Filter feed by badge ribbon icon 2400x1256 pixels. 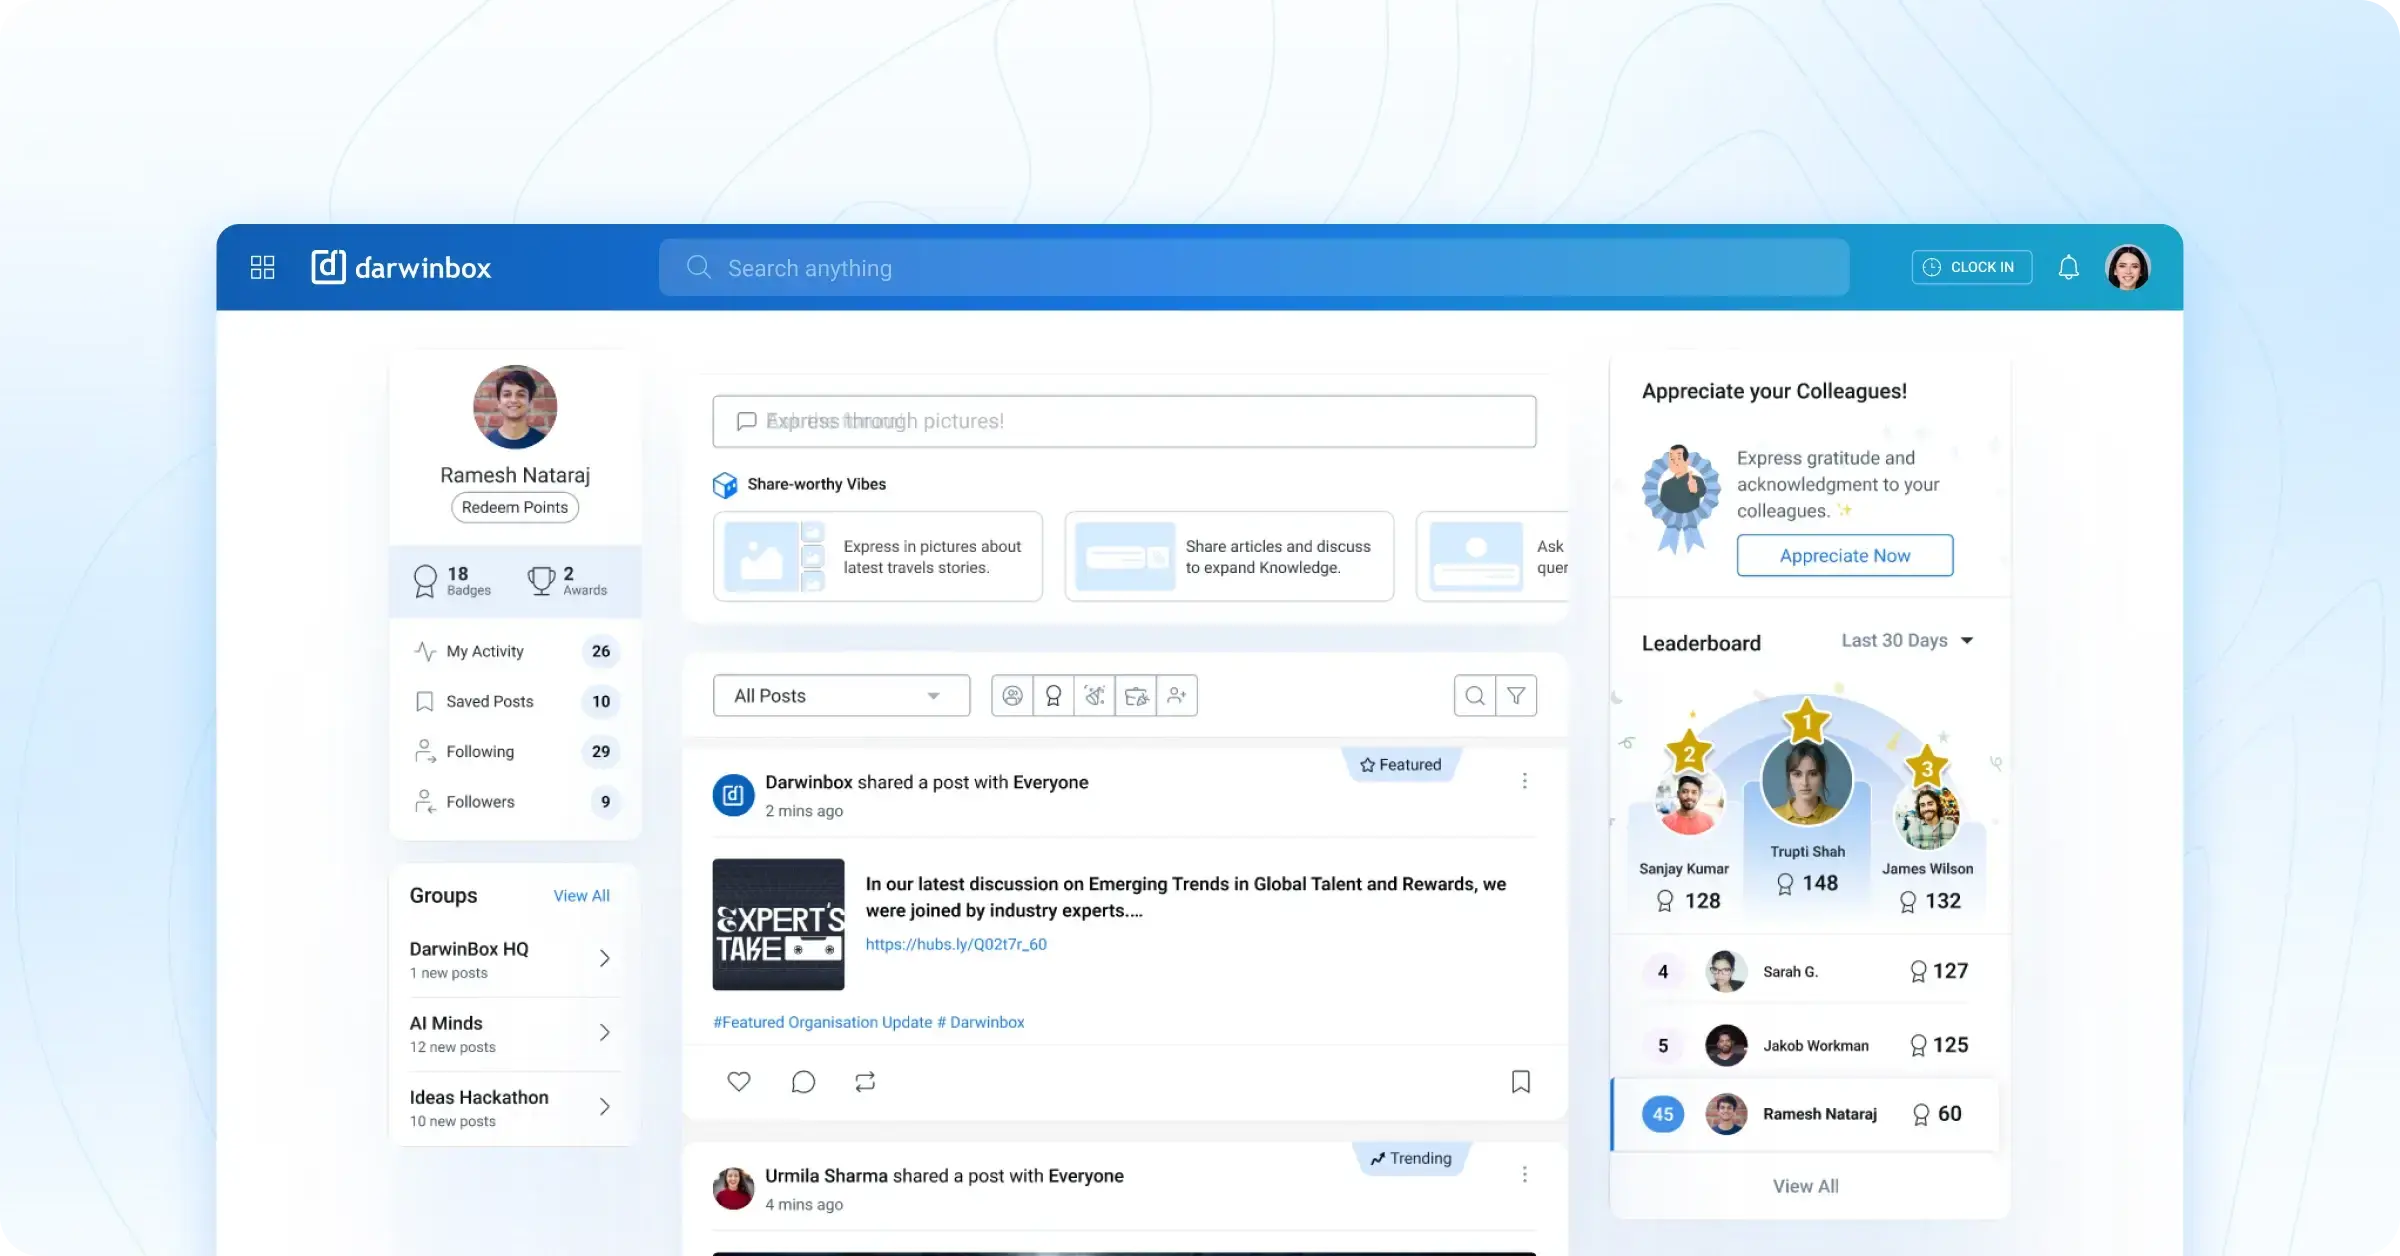tap(1053, 696)
